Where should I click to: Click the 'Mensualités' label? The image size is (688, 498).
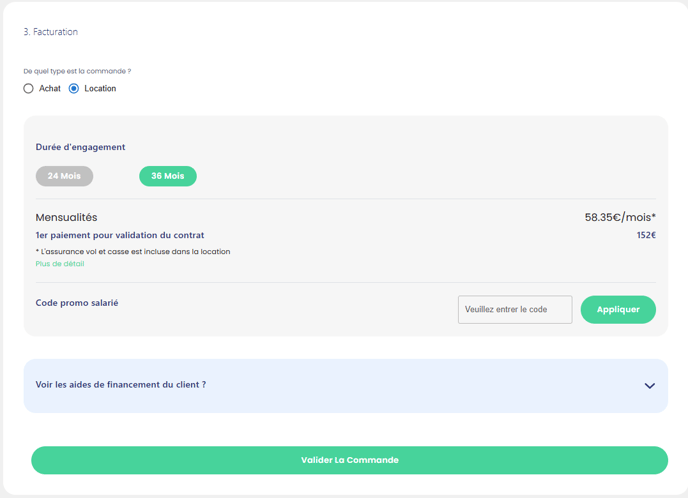(x=66, y=217)
